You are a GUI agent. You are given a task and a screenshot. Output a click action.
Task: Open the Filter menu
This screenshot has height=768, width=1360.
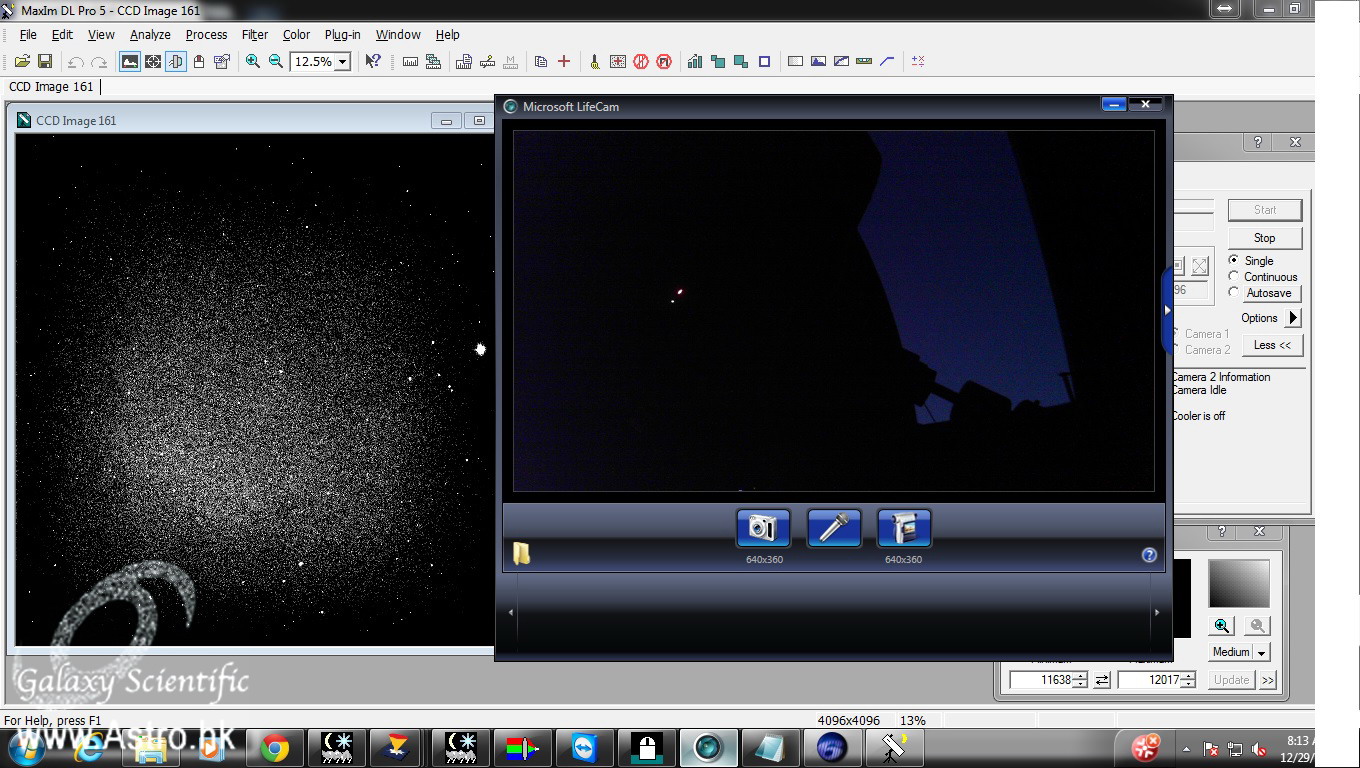pos(255,34)
